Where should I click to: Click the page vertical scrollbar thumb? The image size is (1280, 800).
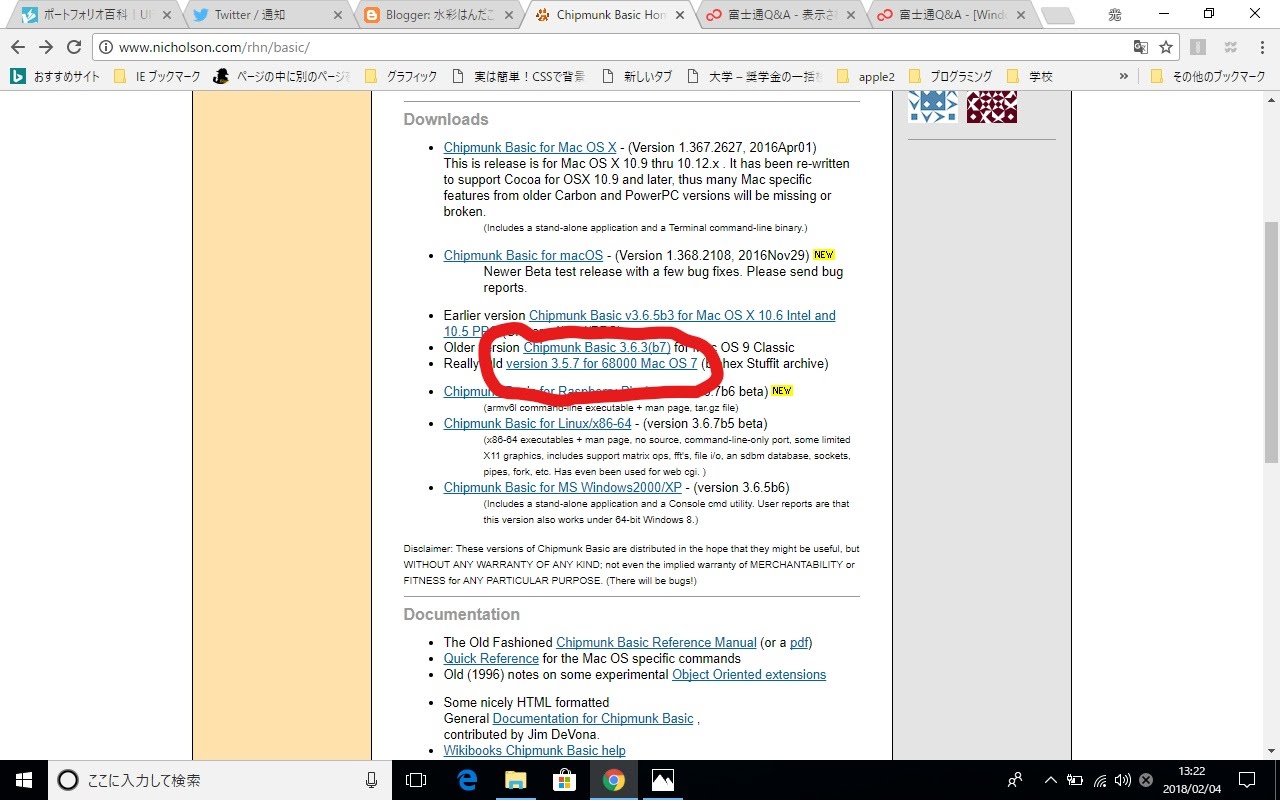pos(1271,342)
